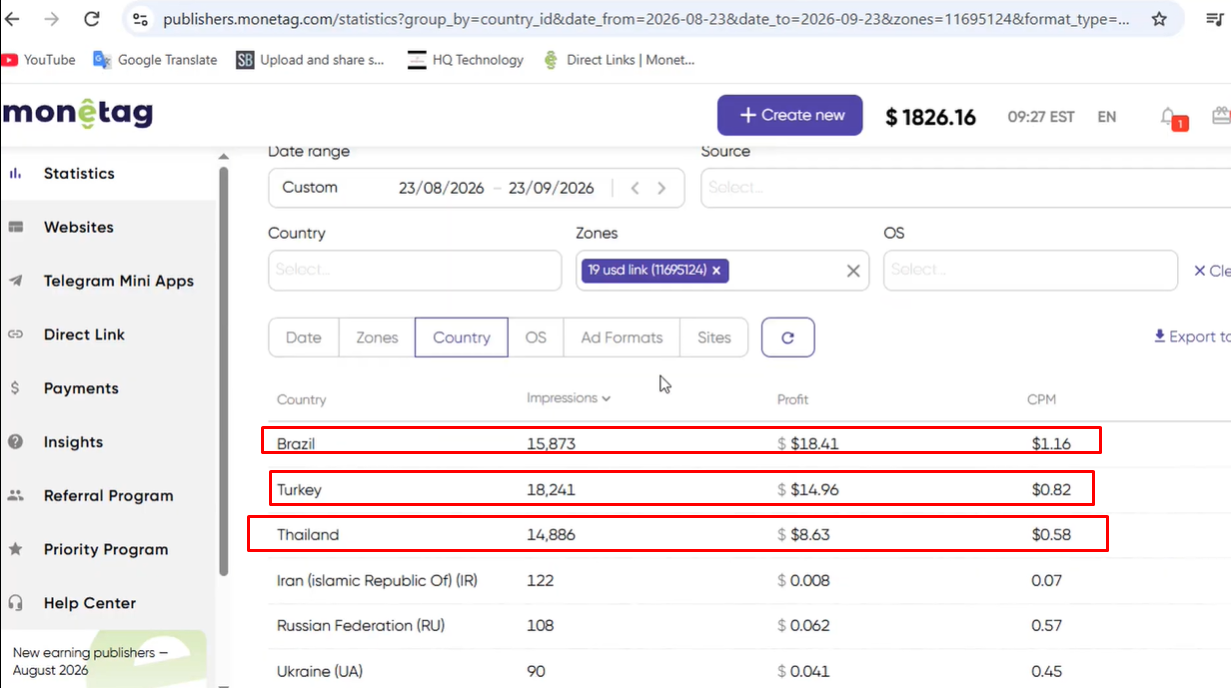The image size is (1231, 688).
Task: Click the monetag logo
Action: click(x=76, y=112)
